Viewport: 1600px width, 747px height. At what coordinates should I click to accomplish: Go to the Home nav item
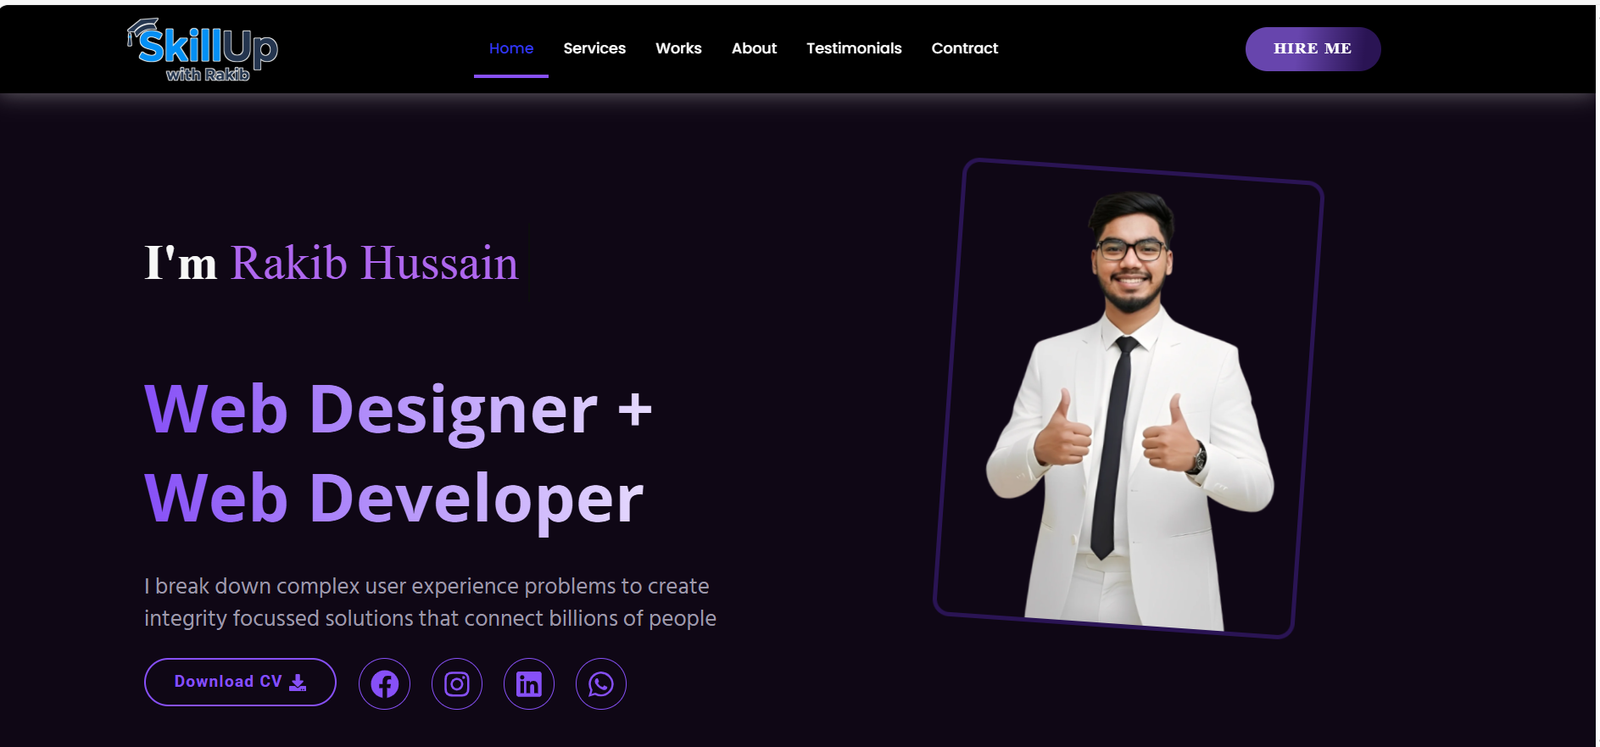(511, 48)
